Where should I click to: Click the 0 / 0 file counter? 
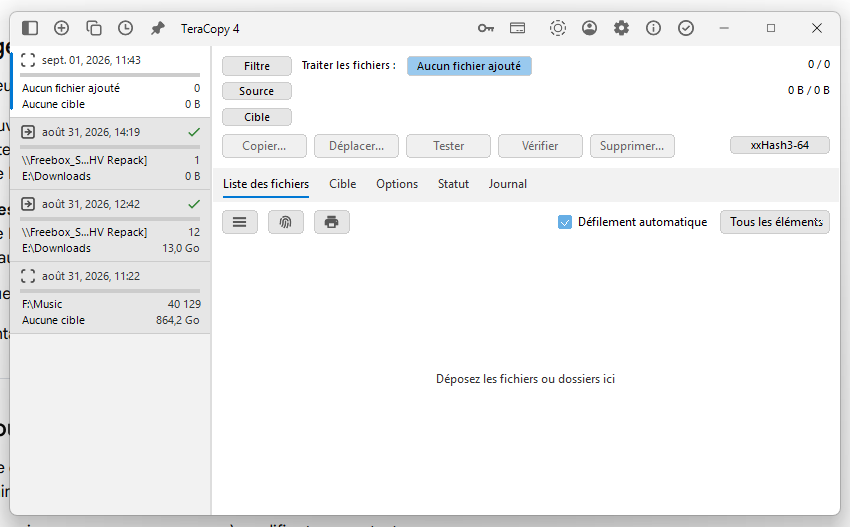coord(819,65)
